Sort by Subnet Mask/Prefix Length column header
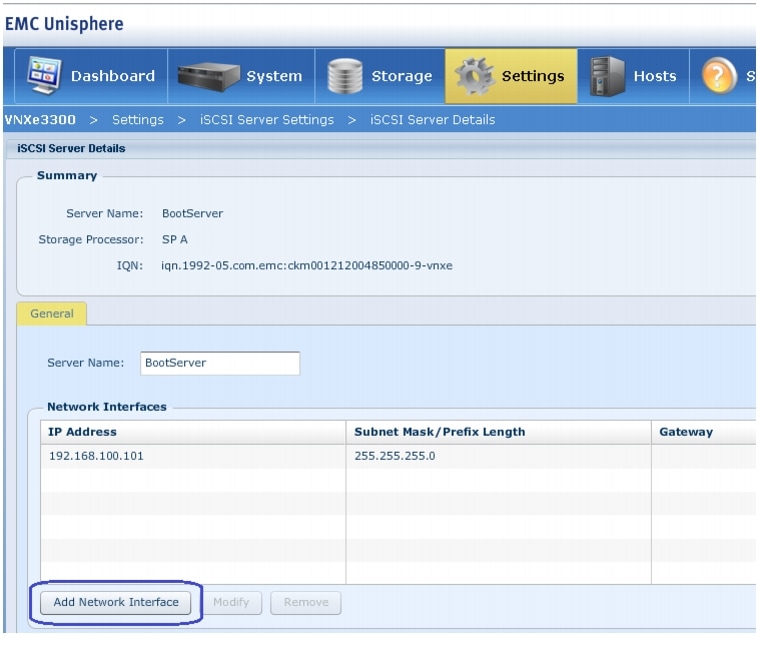The image size is (760, 663). (x=498, y=432)
